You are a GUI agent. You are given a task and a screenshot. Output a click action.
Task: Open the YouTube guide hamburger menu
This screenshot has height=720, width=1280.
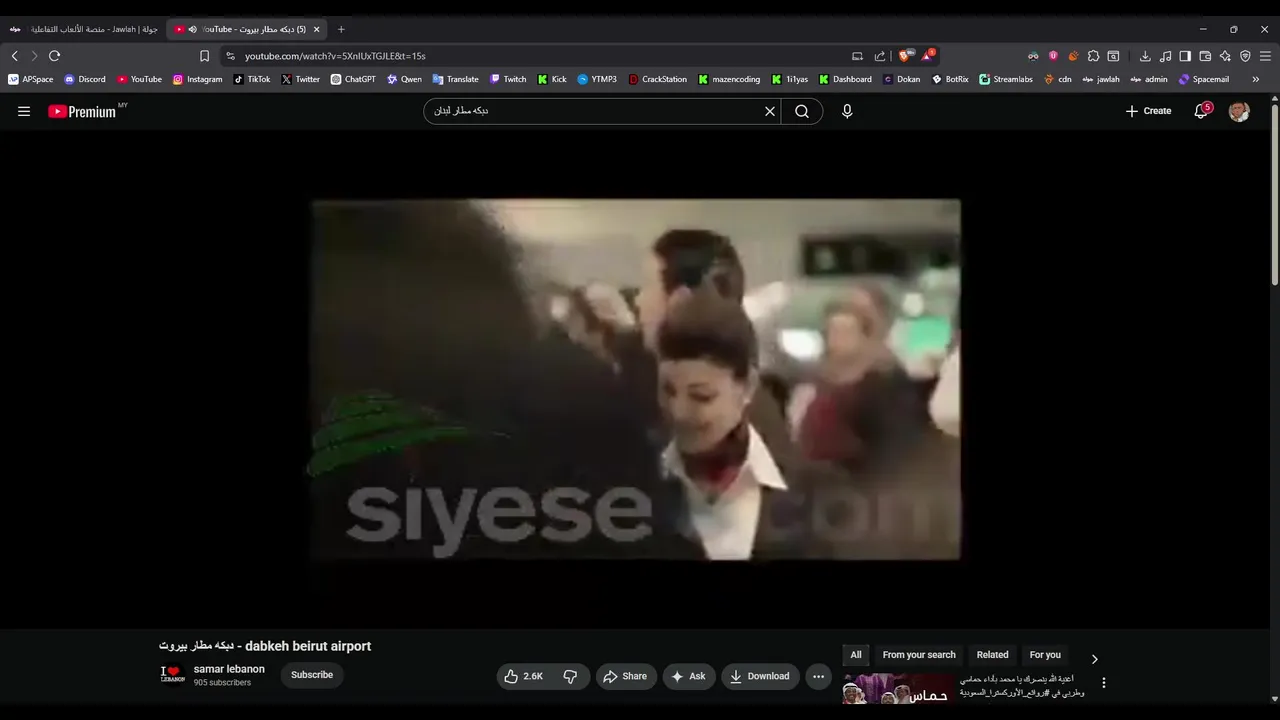(24, 111)
